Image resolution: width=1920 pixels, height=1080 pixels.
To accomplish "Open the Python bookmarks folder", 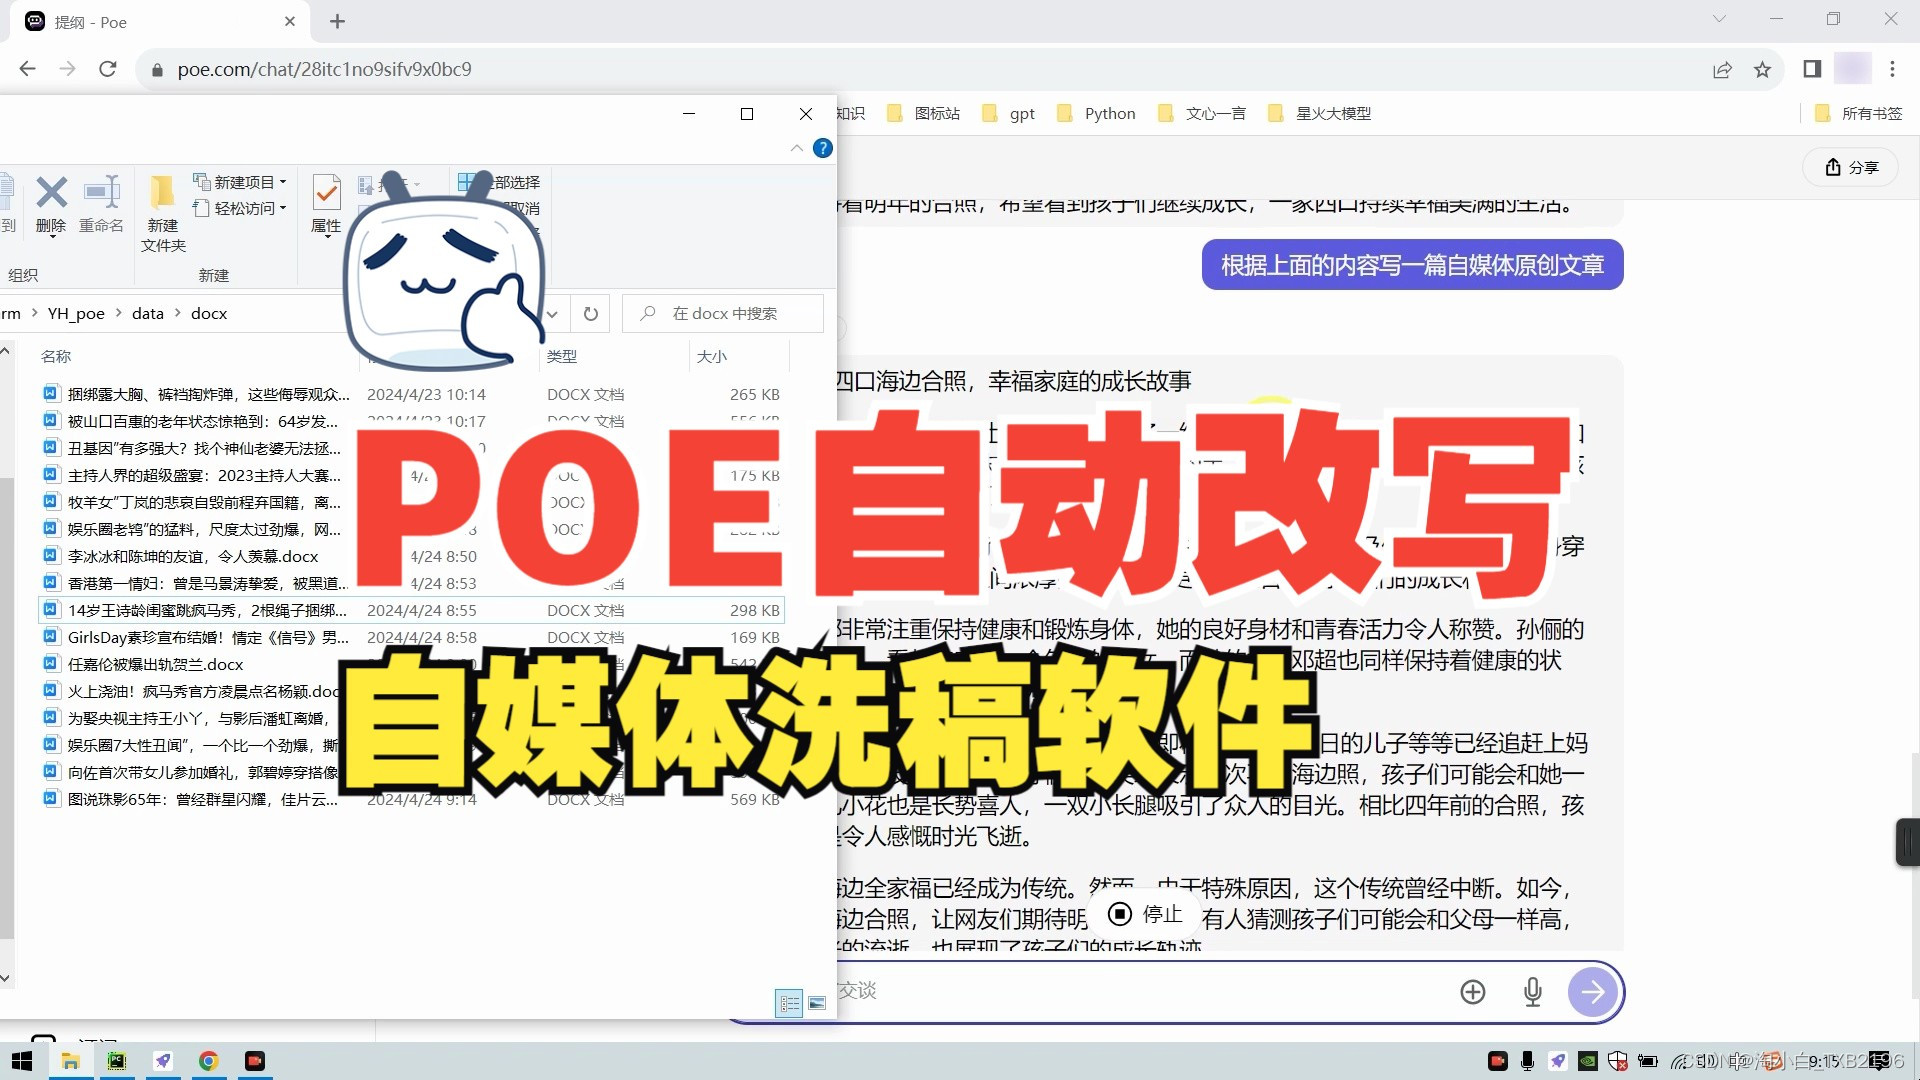I will 1097,114.
